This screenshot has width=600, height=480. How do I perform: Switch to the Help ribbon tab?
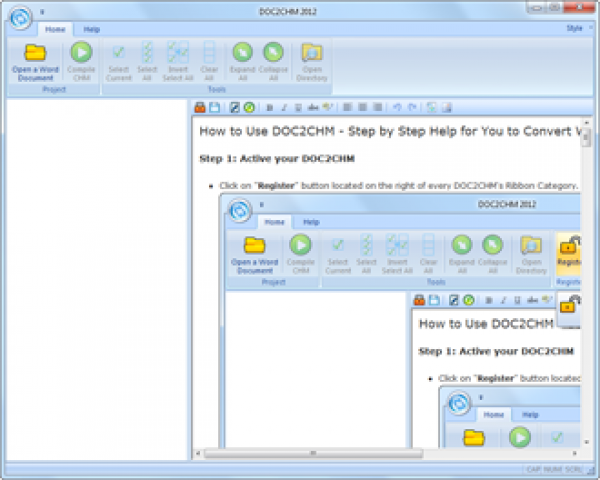coord(91,29)
